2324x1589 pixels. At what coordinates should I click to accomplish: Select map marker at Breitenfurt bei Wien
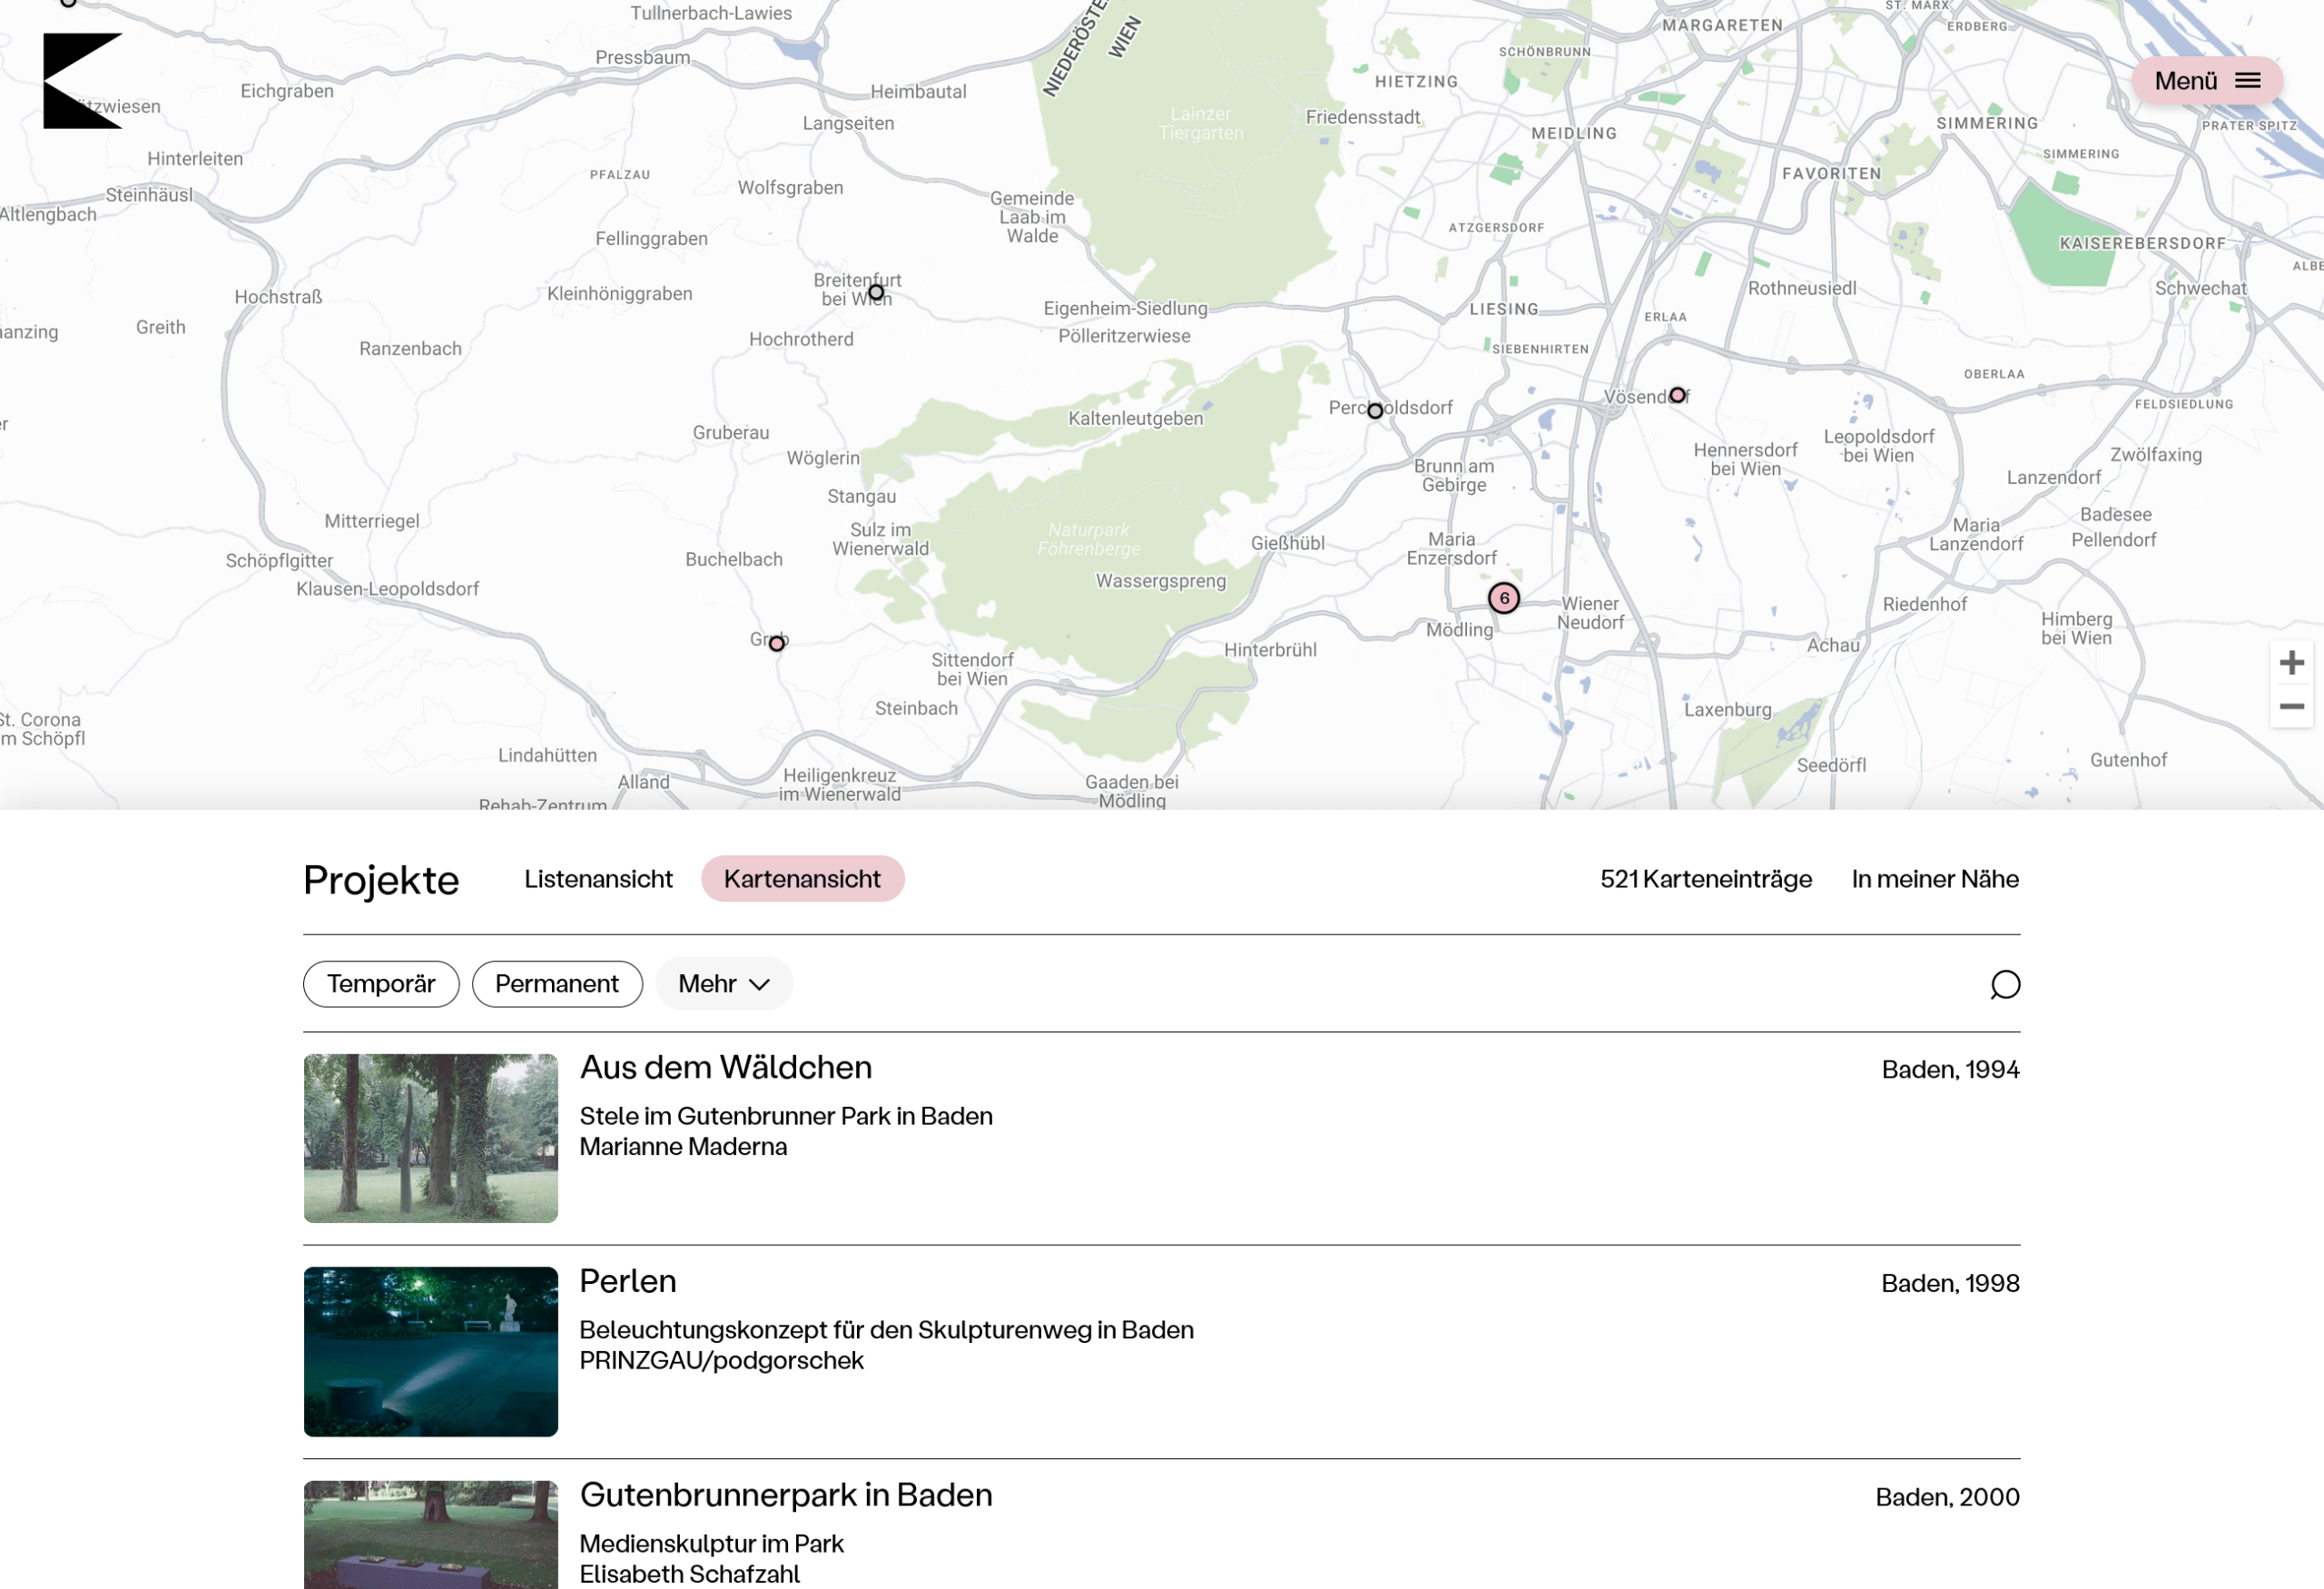876,293
